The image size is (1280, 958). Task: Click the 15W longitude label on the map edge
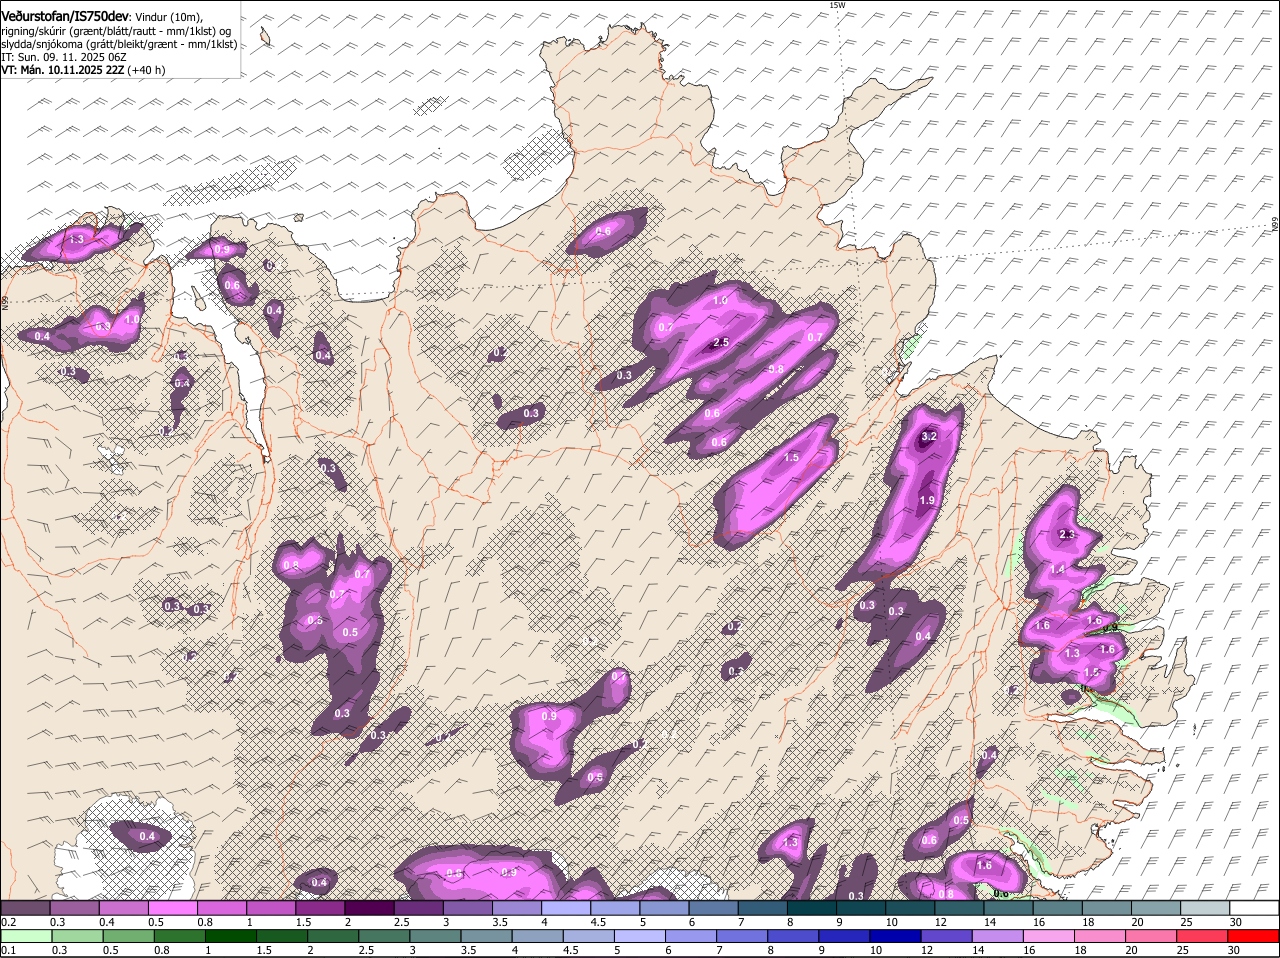(x=837, y=5)
